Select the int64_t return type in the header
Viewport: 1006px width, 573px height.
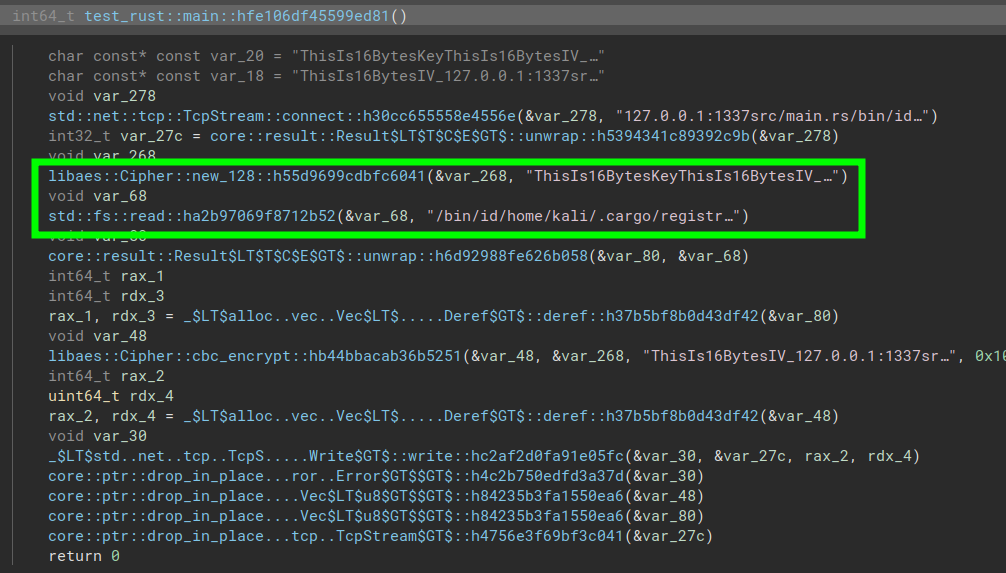pyautogui.click(x=44, y=16)
